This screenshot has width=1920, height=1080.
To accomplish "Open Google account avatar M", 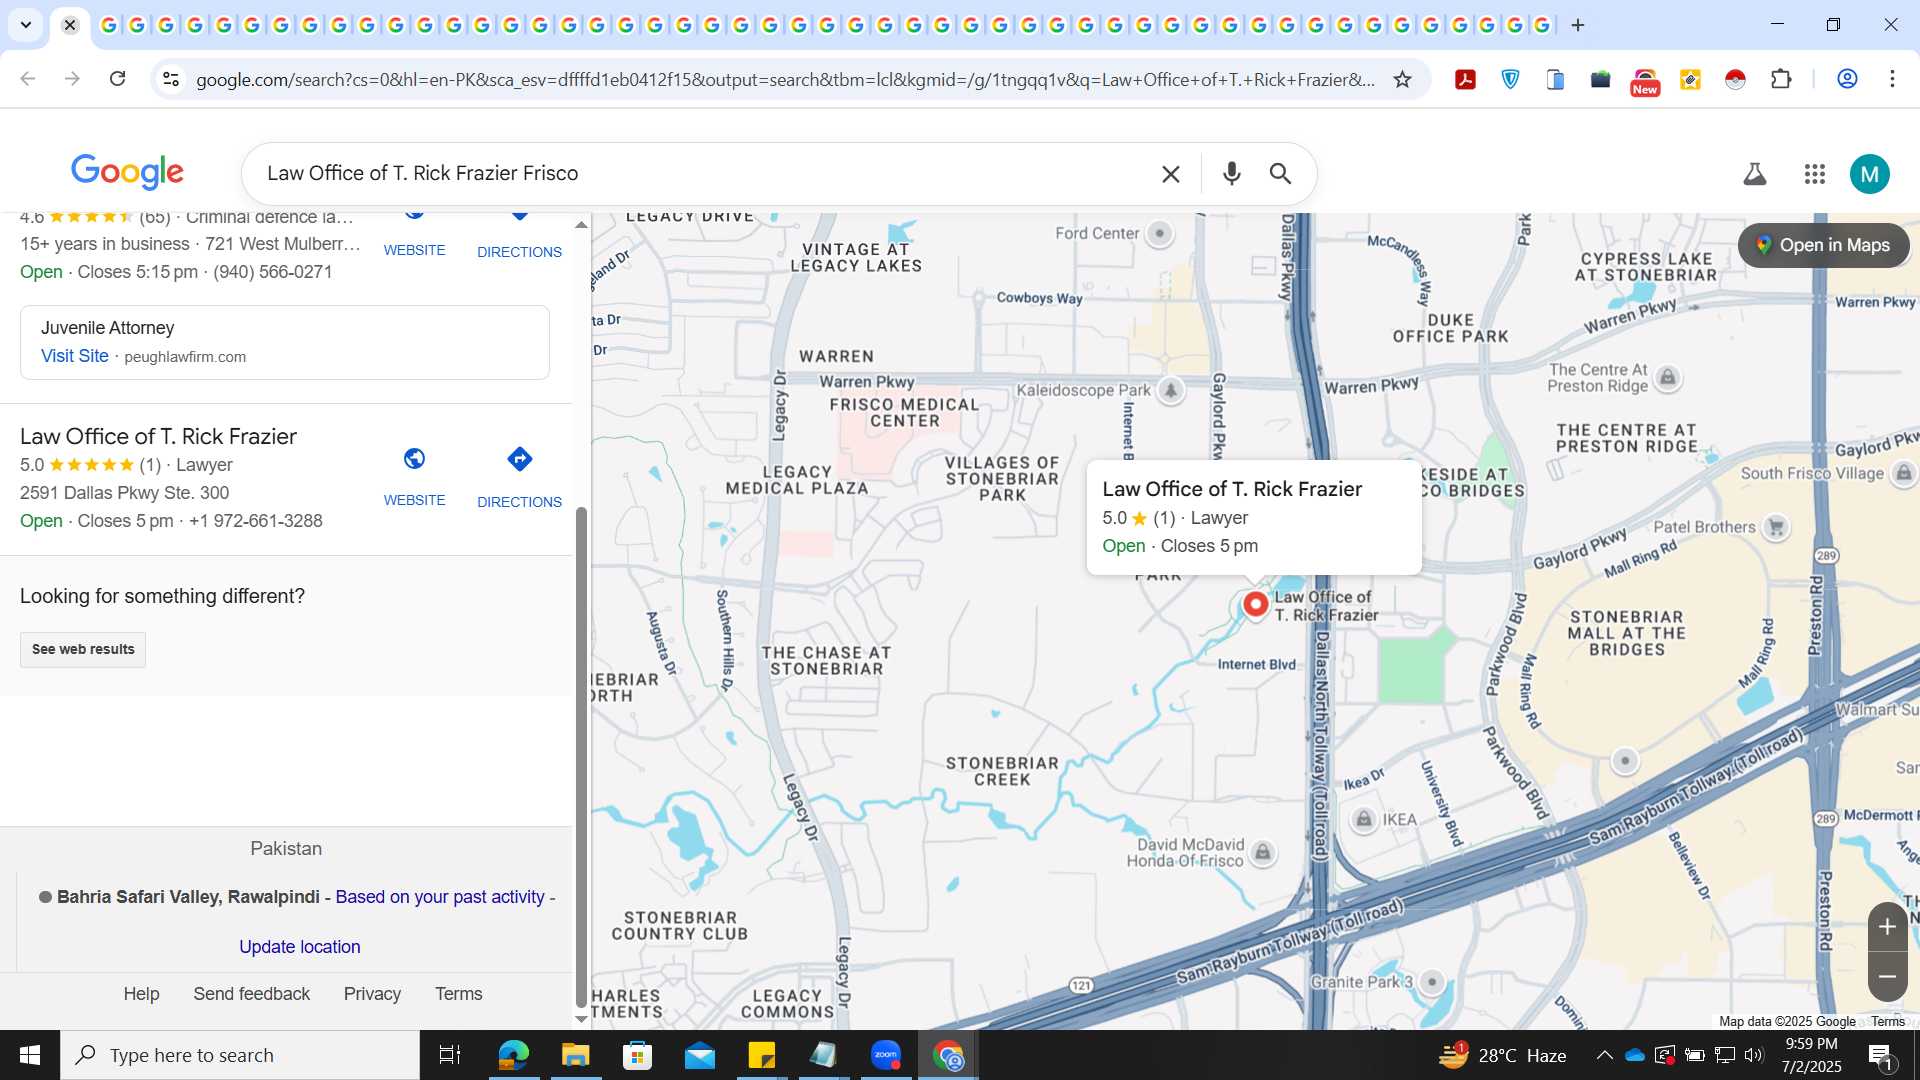I will click(1869, 174).
